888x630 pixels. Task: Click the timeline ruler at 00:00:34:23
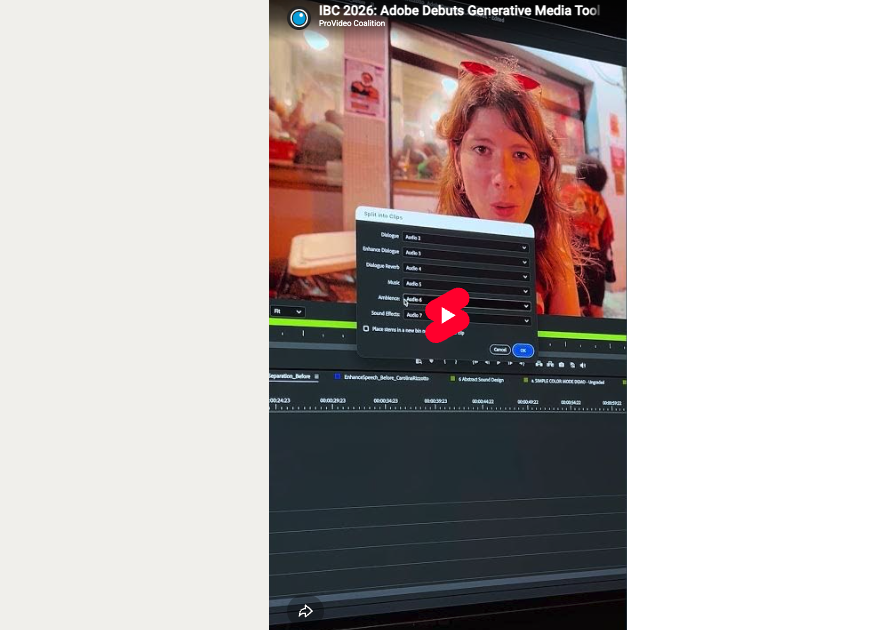pyautogui.click(x=385, y=401)
